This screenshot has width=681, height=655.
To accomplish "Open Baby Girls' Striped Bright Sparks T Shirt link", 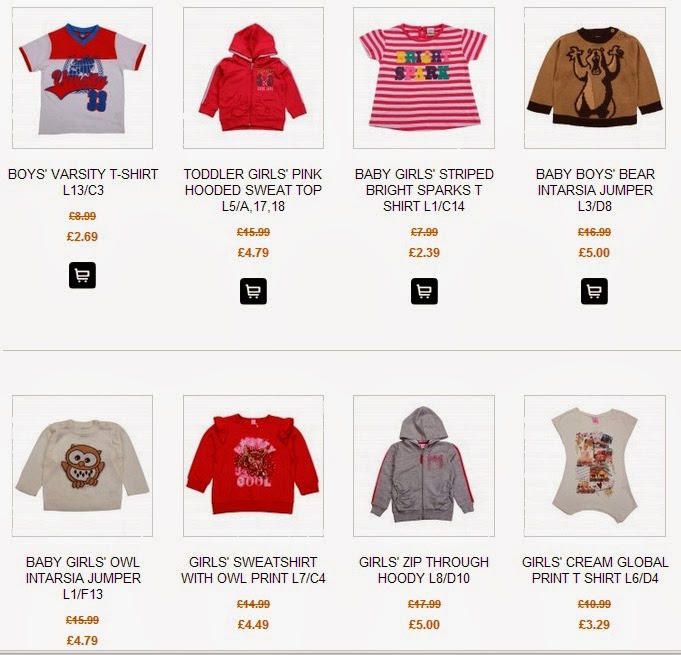I will pos(424,190).
